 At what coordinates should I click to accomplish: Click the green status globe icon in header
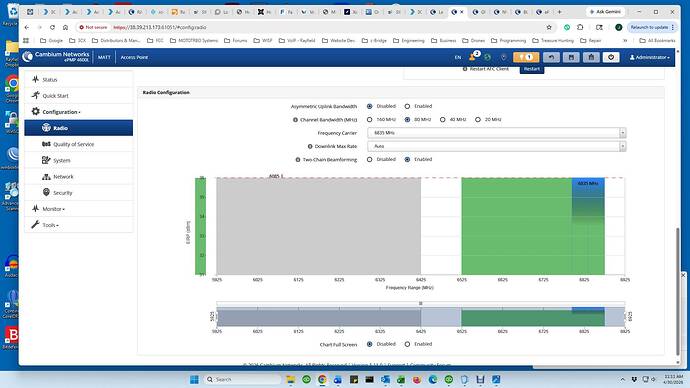coord(488,57)
